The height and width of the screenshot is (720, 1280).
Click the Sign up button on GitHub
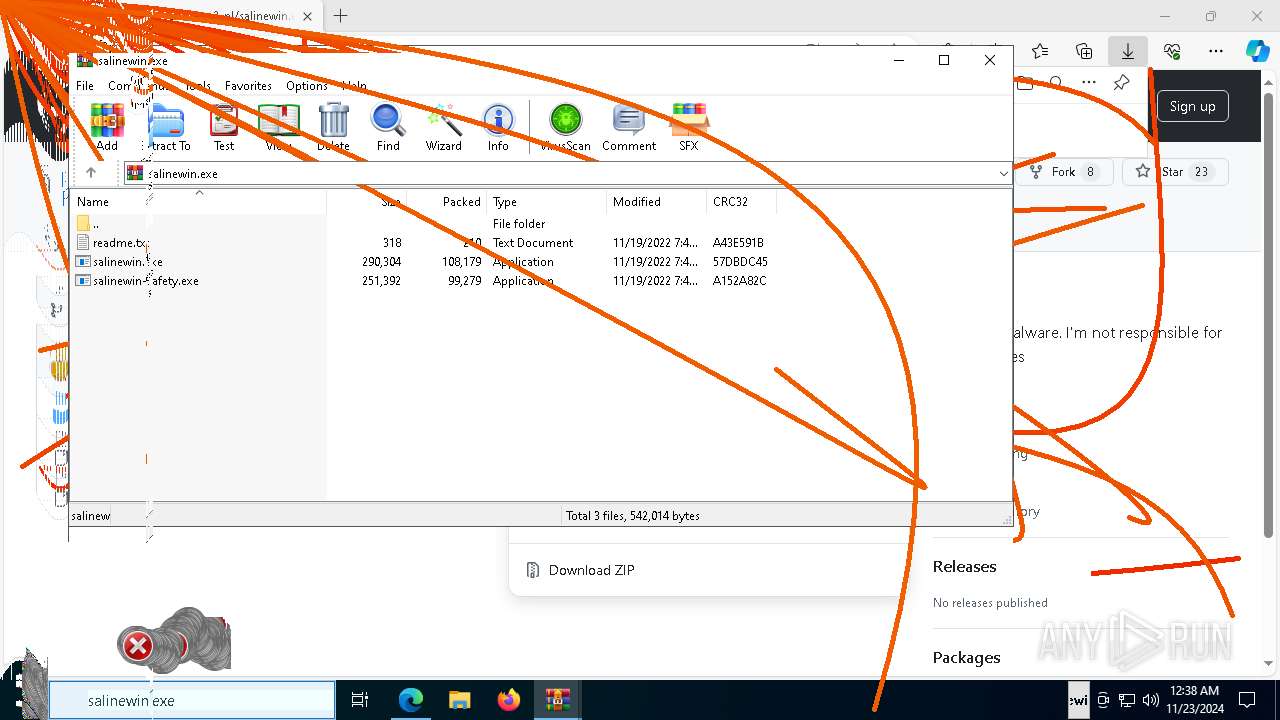tap(1192, 107)
